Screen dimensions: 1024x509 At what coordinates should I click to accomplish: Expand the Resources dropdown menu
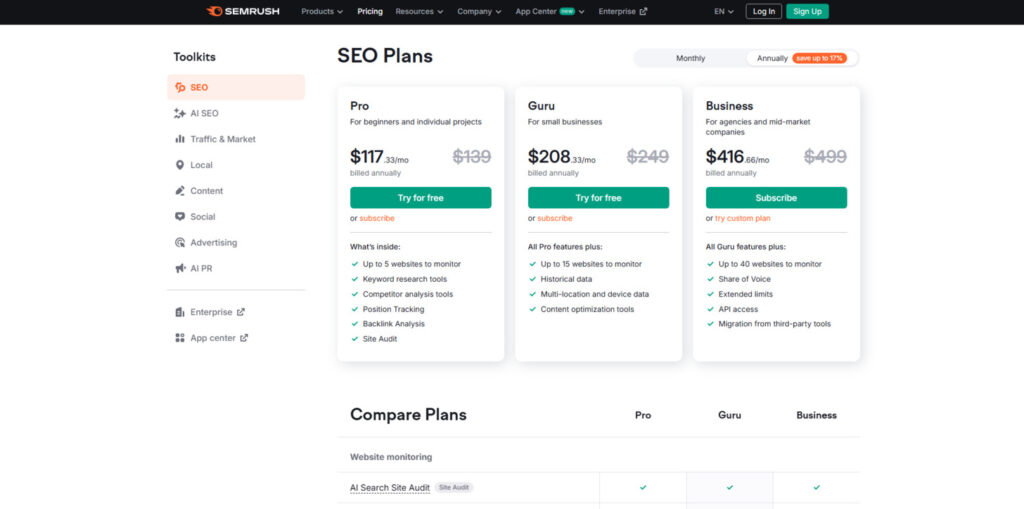[419, 12]
